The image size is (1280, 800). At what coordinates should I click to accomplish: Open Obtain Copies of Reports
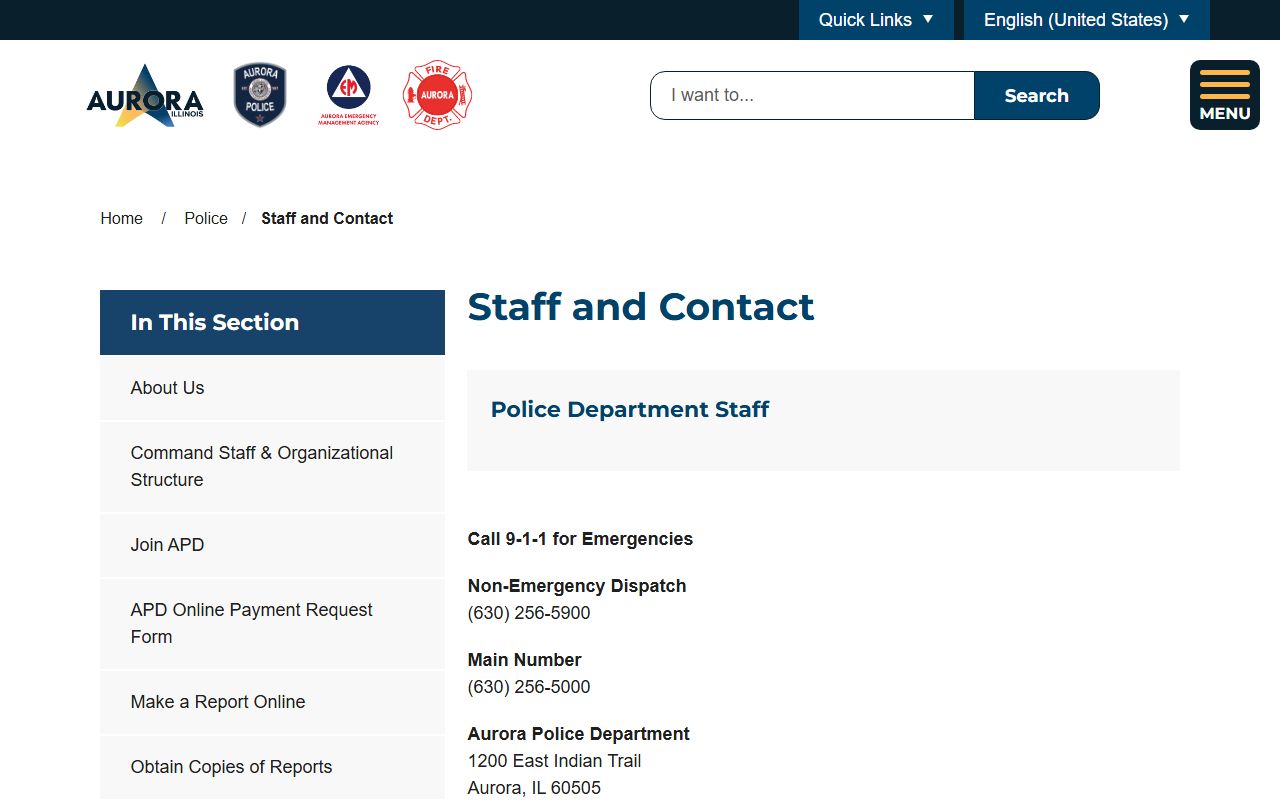(272, 767)
